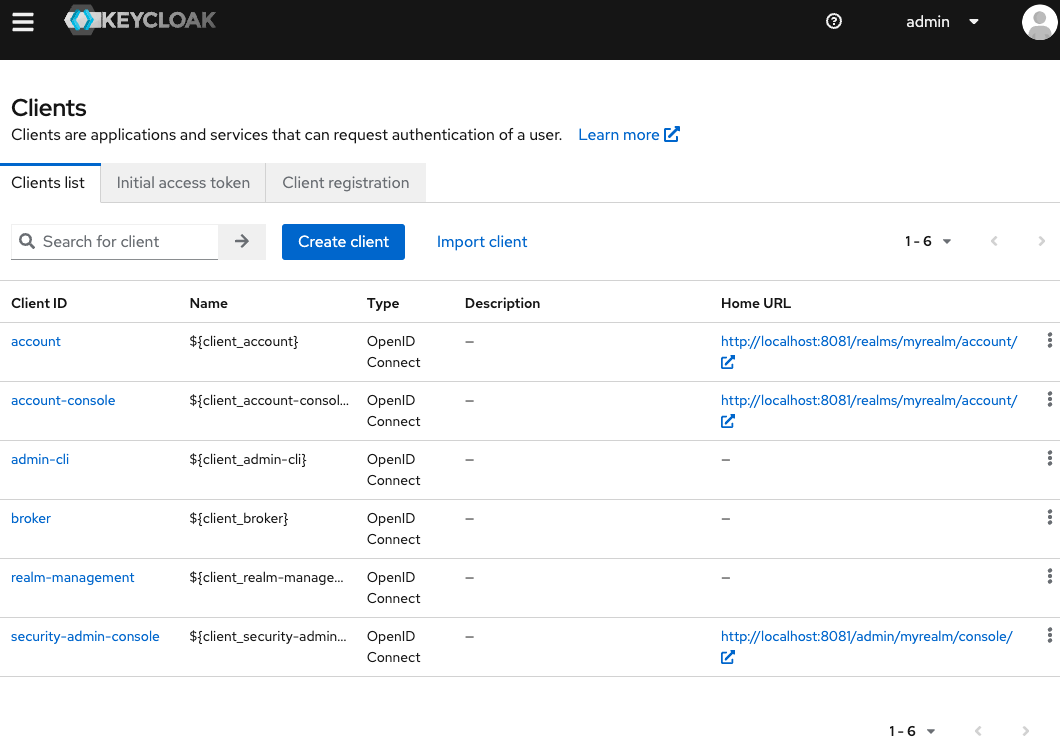Open the hamburger navigation menu

23,22
